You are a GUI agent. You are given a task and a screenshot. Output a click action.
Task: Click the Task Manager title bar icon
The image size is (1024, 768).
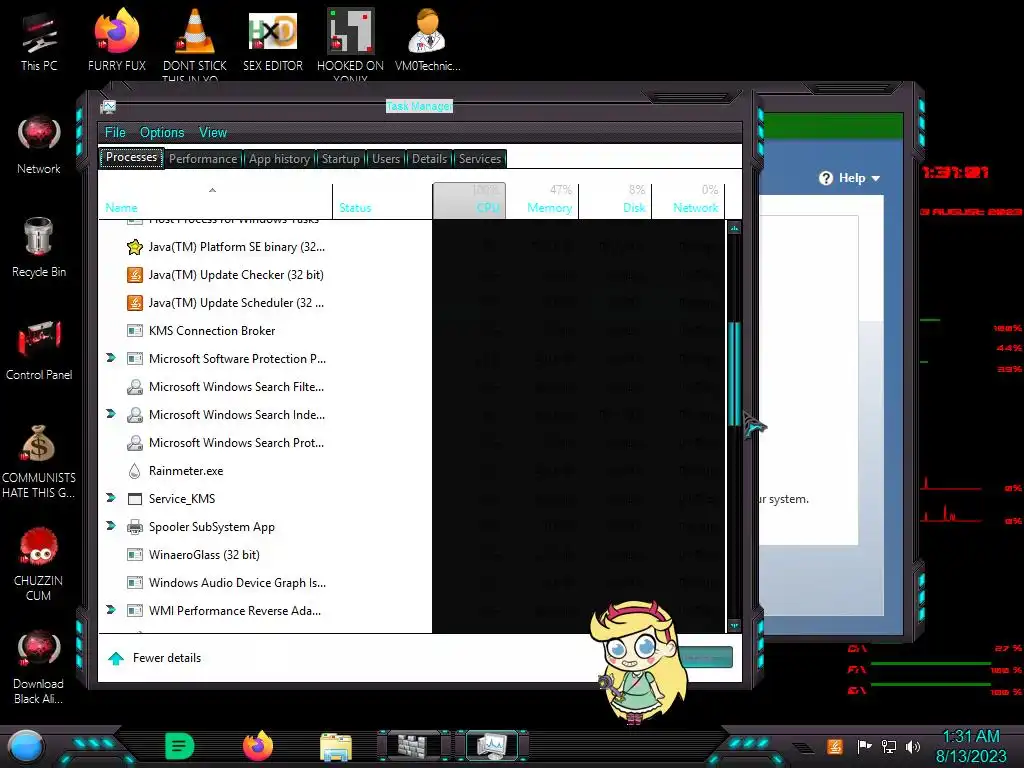(108, 107)
